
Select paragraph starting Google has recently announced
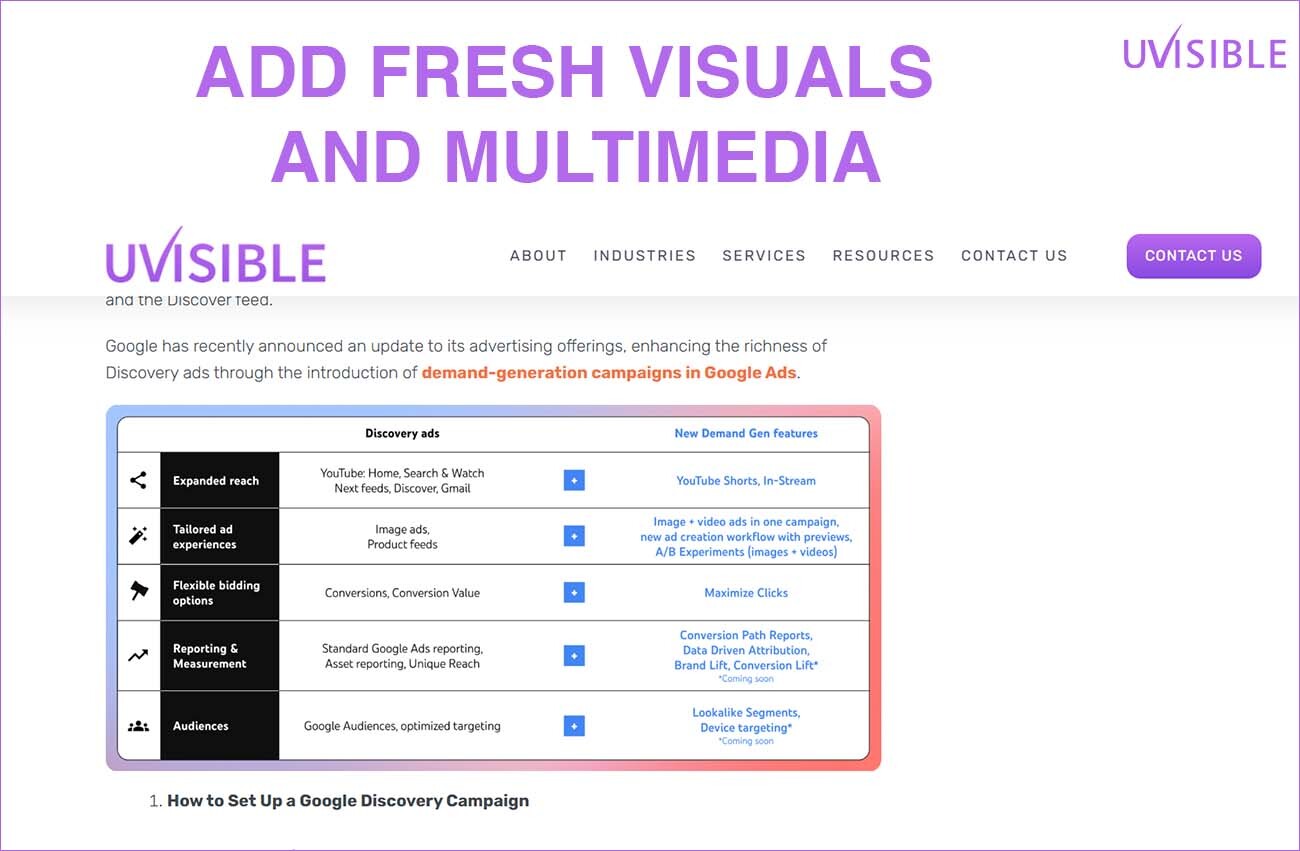coord(466,360)
